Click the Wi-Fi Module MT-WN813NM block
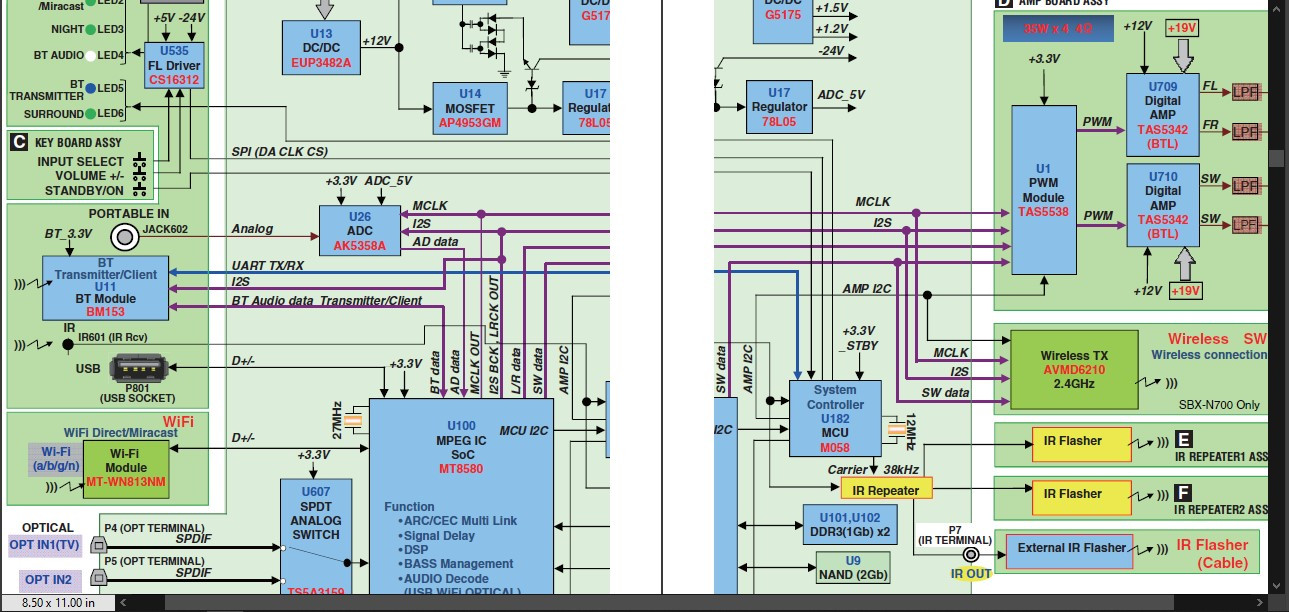Screen dimensions: 1289x612 click(125, 467)
